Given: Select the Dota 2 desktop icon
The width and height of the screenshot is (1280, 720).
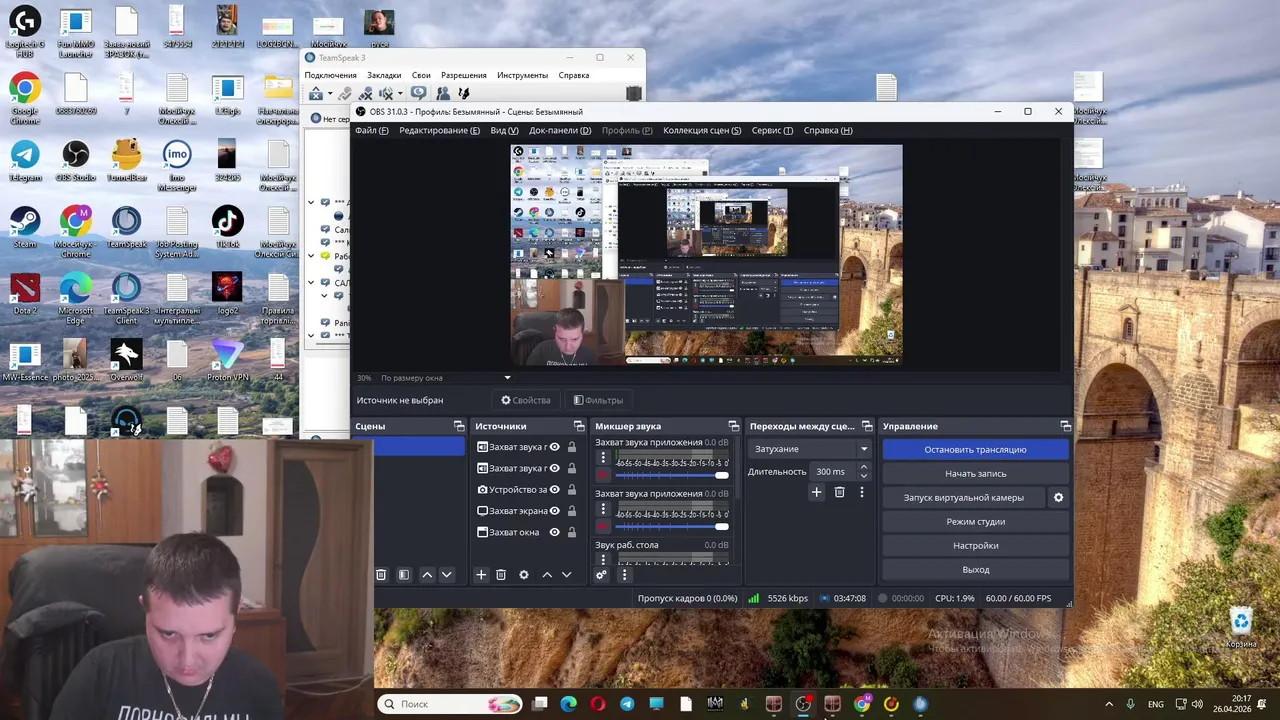Looking at the screenshot, I should click(x=25, y=294).
